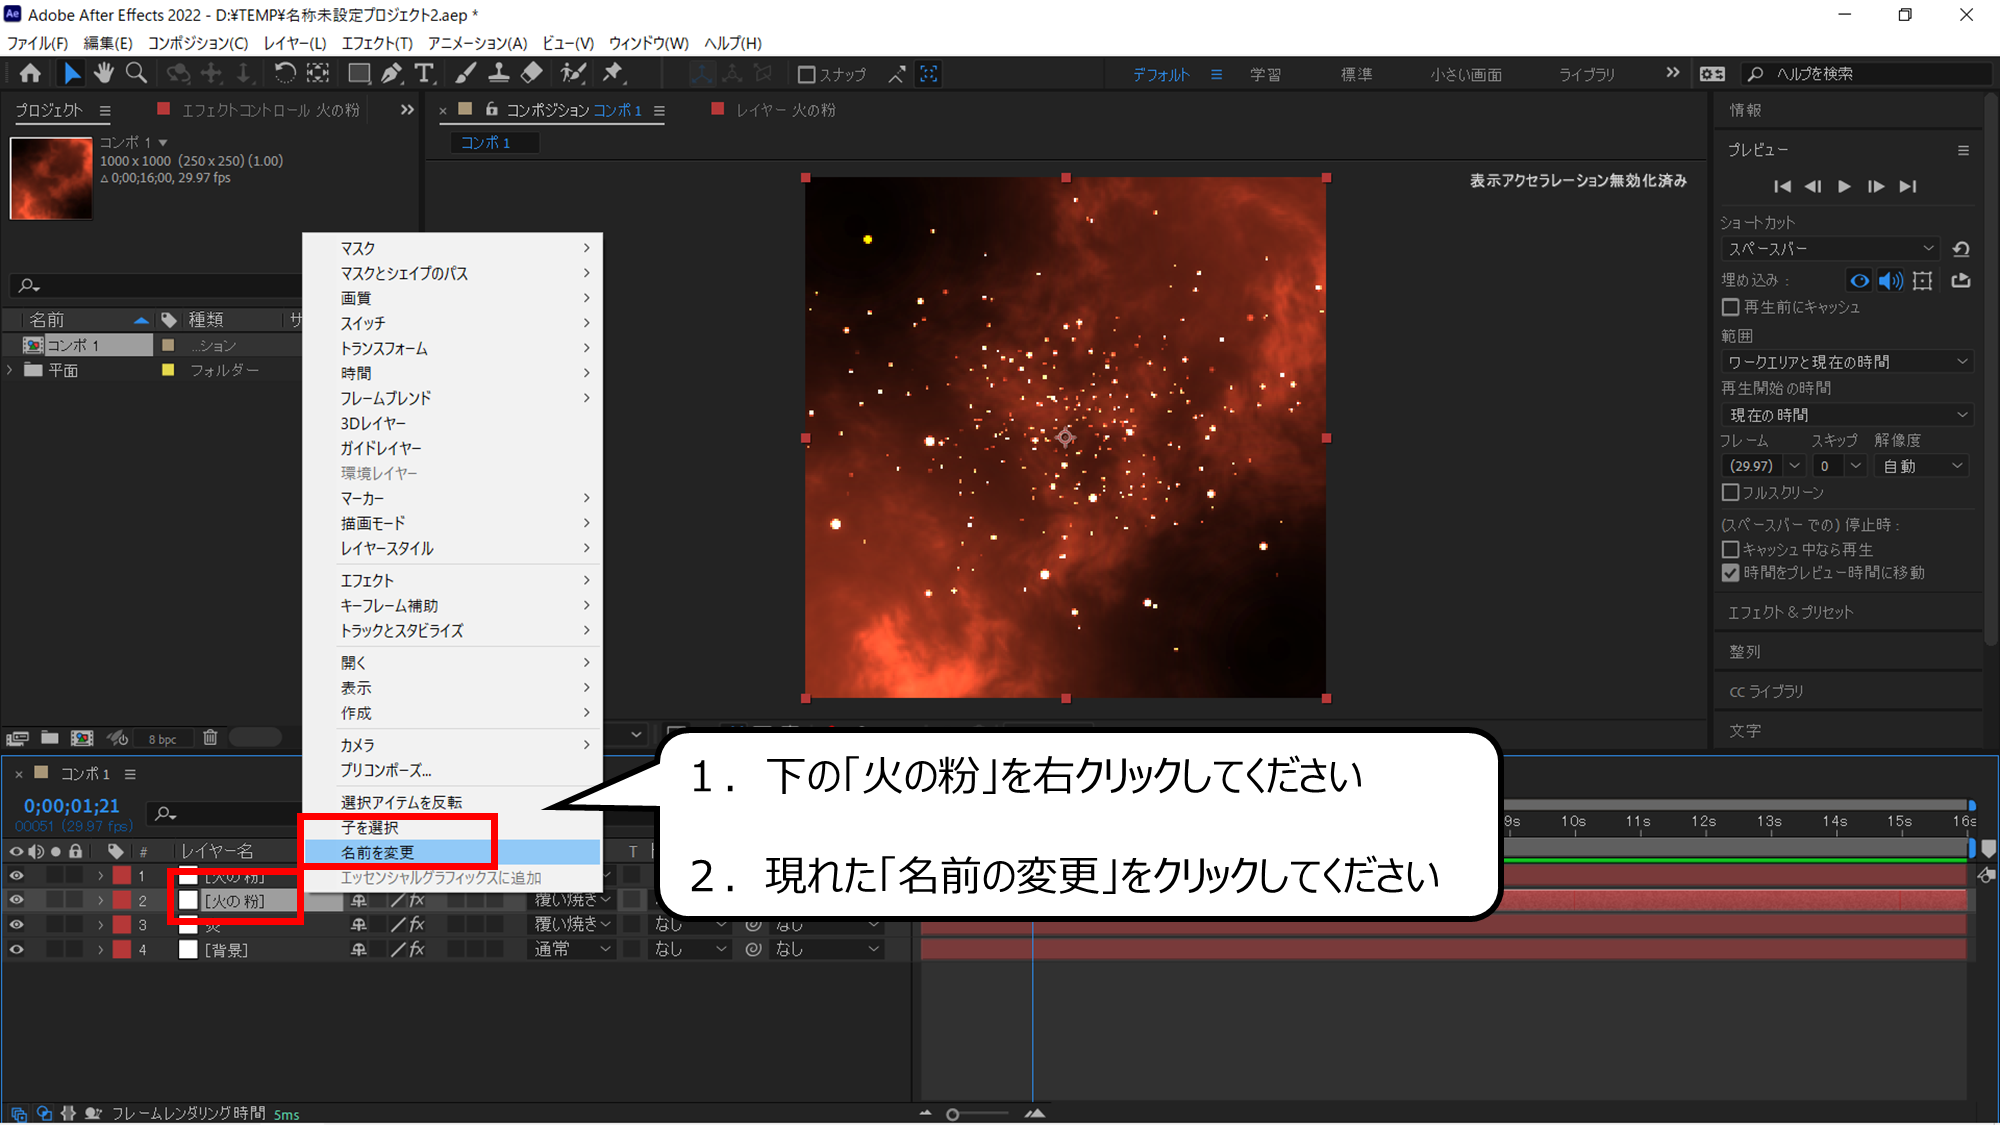
Task: Enable フルスクリーン checkbox
Action: pyautogui.click(x=1731, y=492)
